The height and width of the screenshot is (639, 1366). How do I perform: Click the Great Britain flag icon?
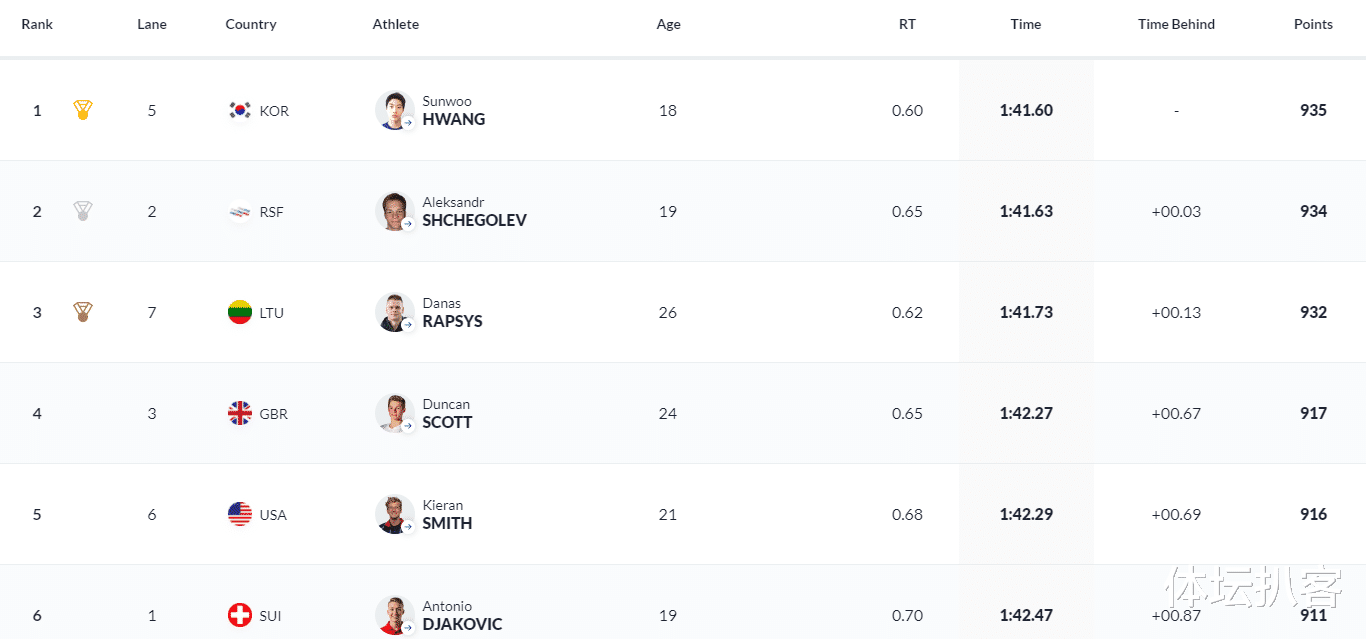tap(240, 413)
